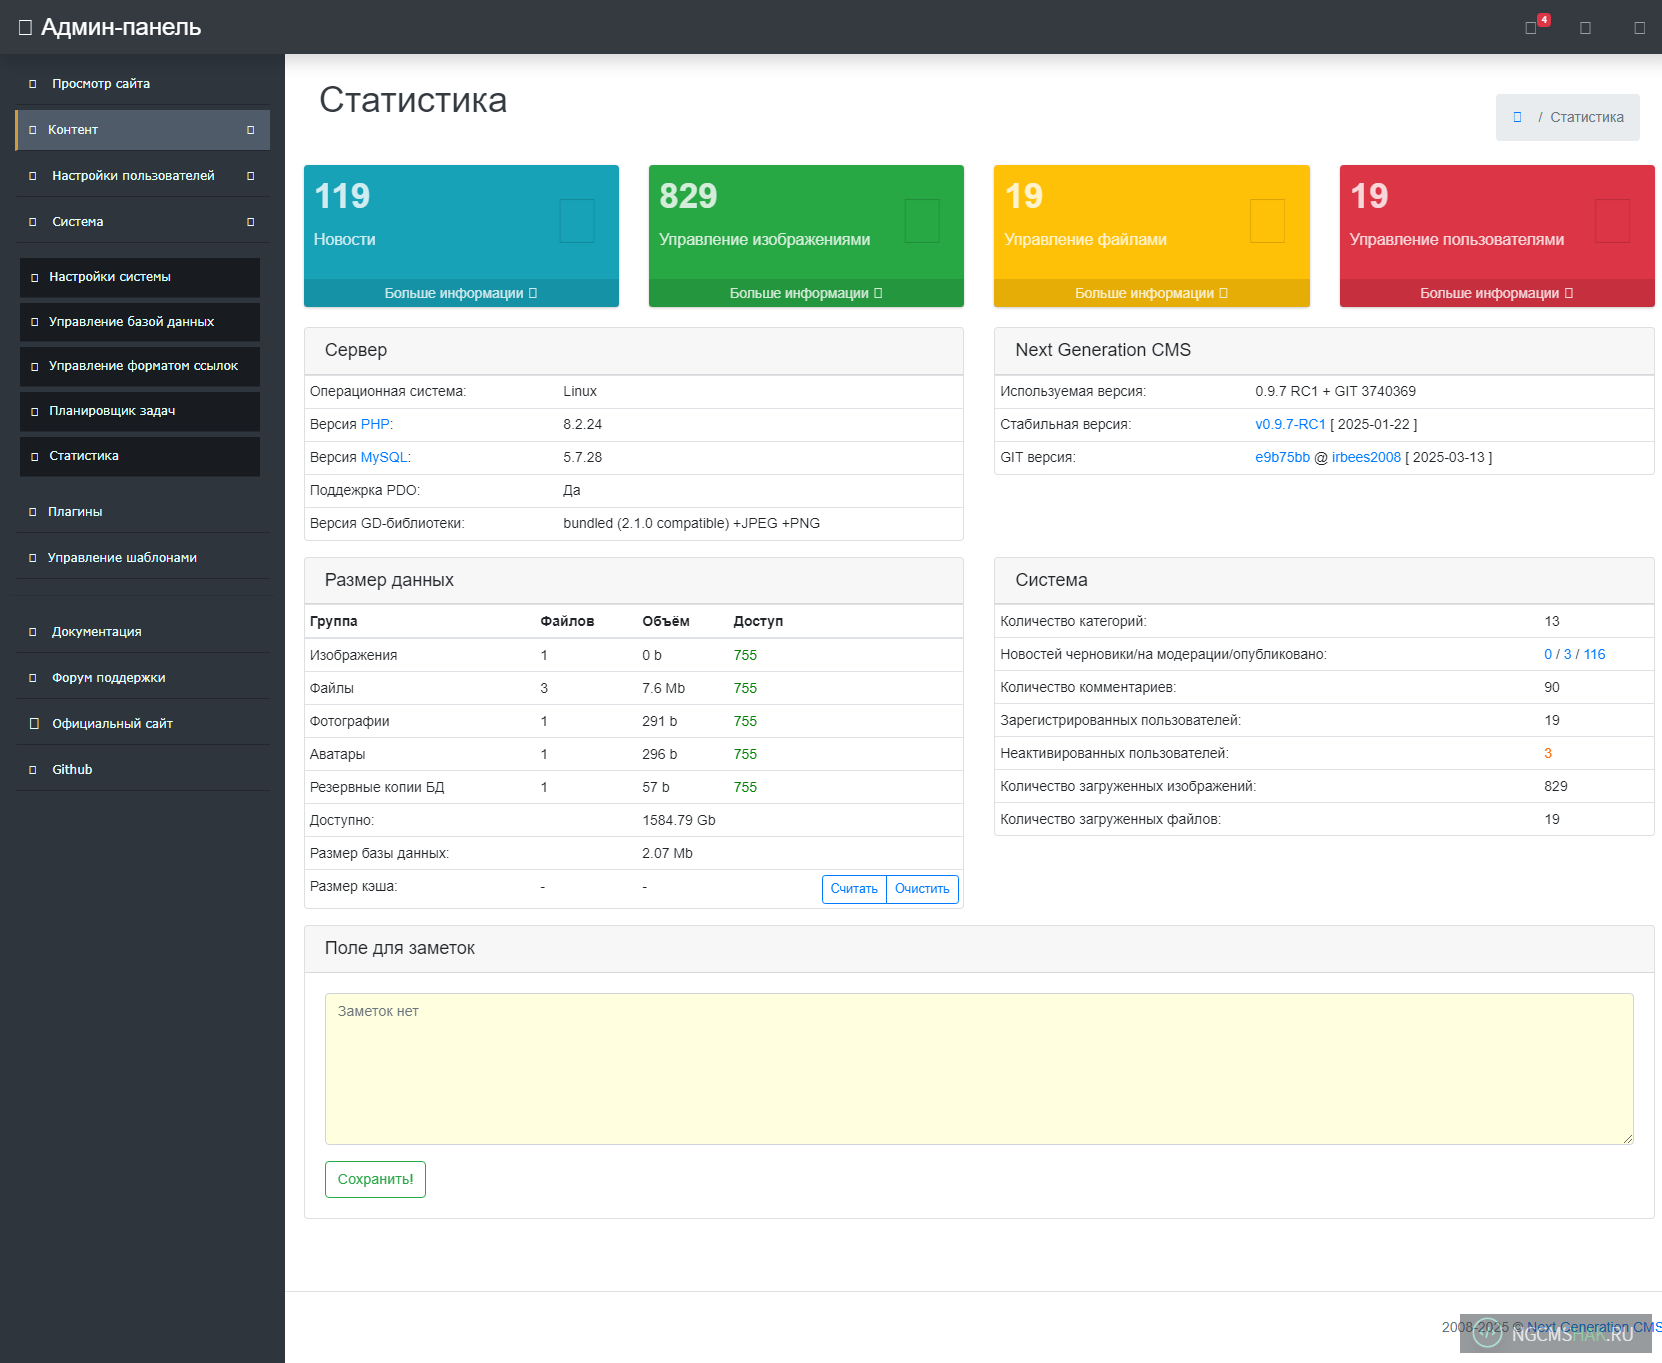Click the 755 access value for Аватары
The width and height of the screenshot is (1662, 1363).
tap(745, 754)
